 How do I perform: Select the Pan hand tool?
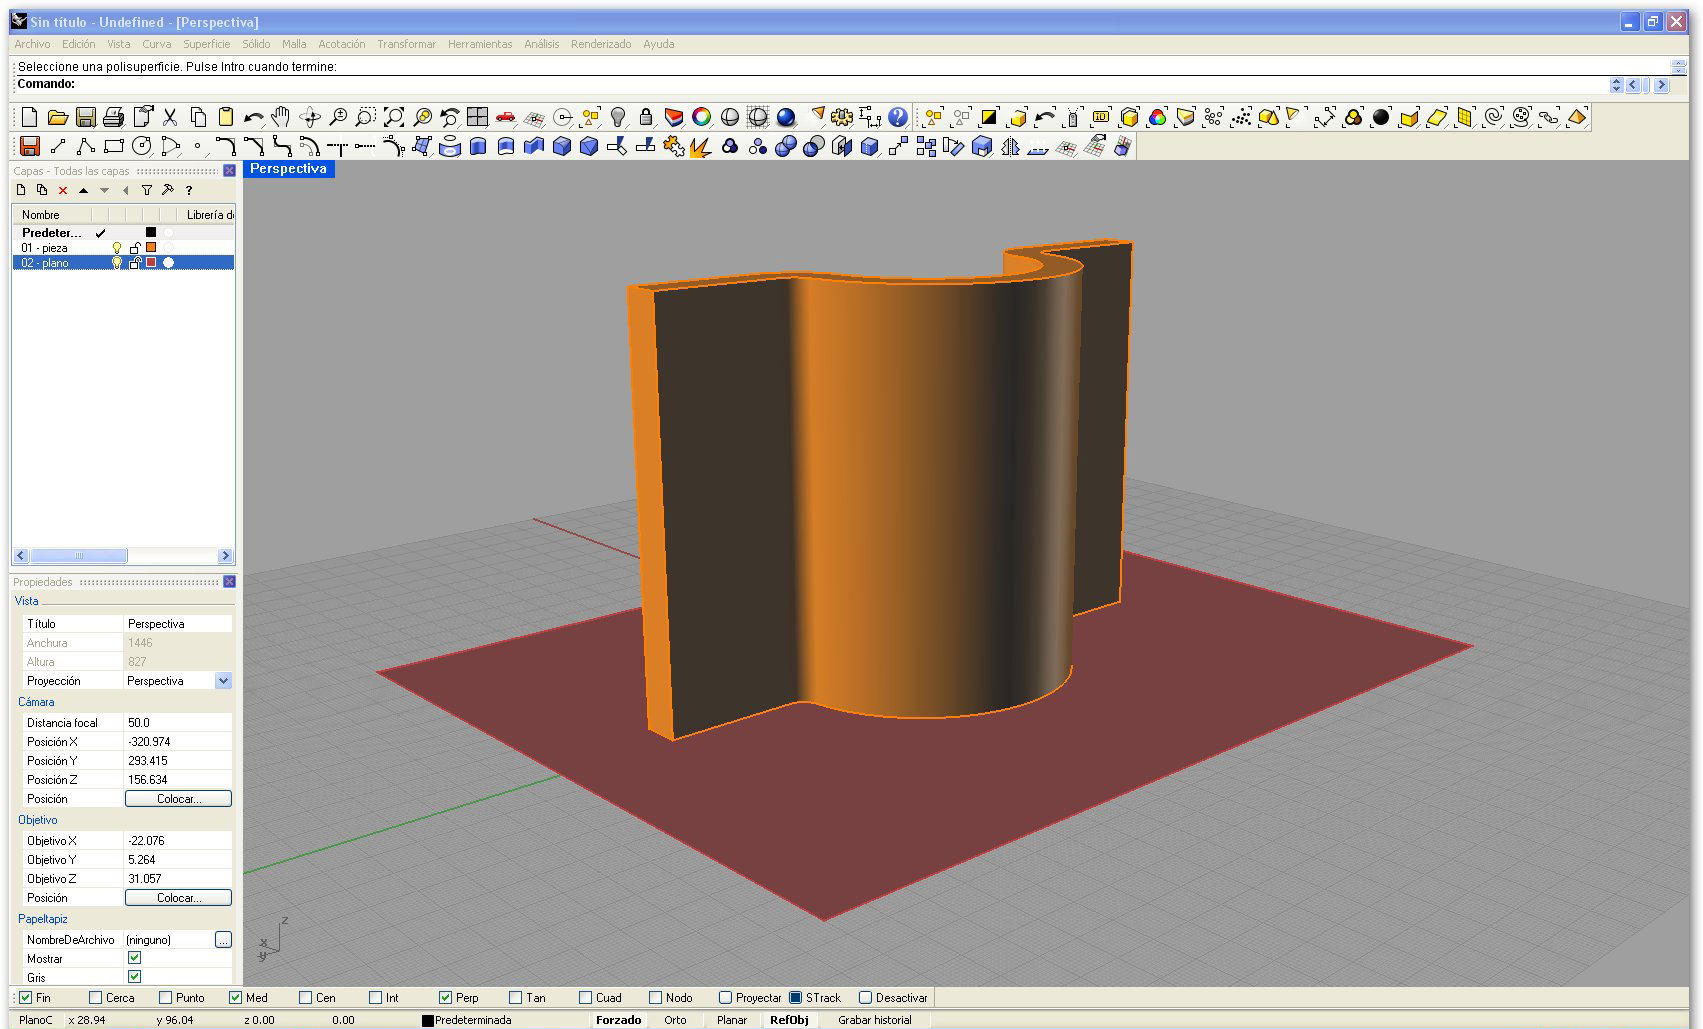click(281, 117)
